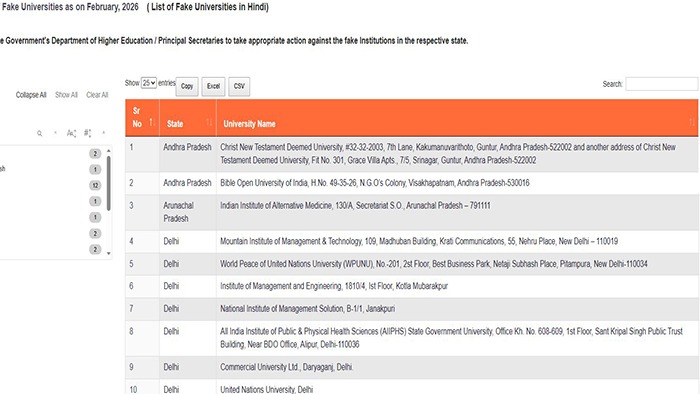Viewport: 700px width, 394px height.
Task: Sort filter pane by count with # icon
Action: 88,133
